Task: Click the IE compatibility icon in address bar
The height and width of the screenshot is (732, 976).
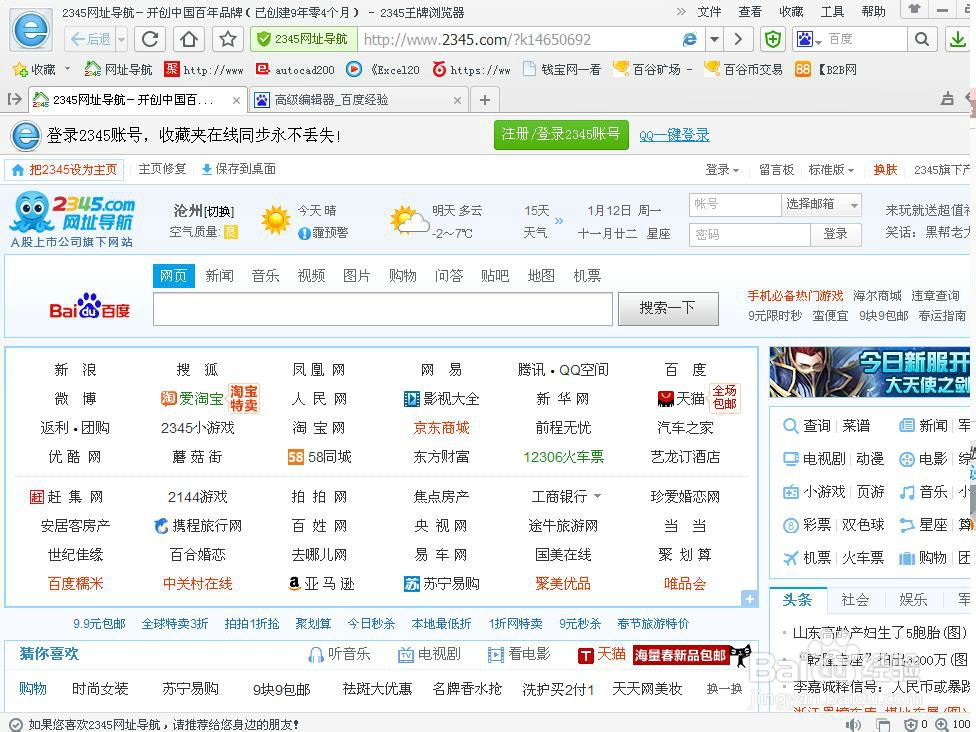Action: pyautogui.click(x=690, y=39)
